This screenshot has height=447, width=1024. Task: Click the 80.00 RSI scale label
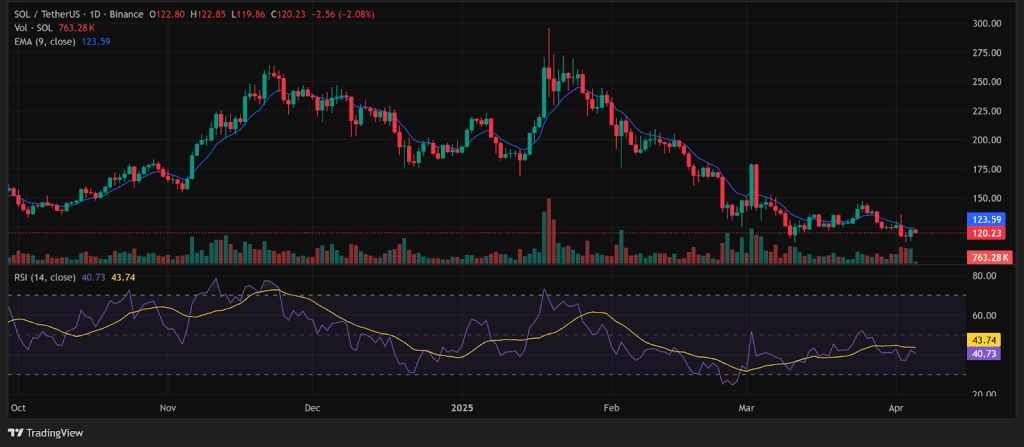983,276
